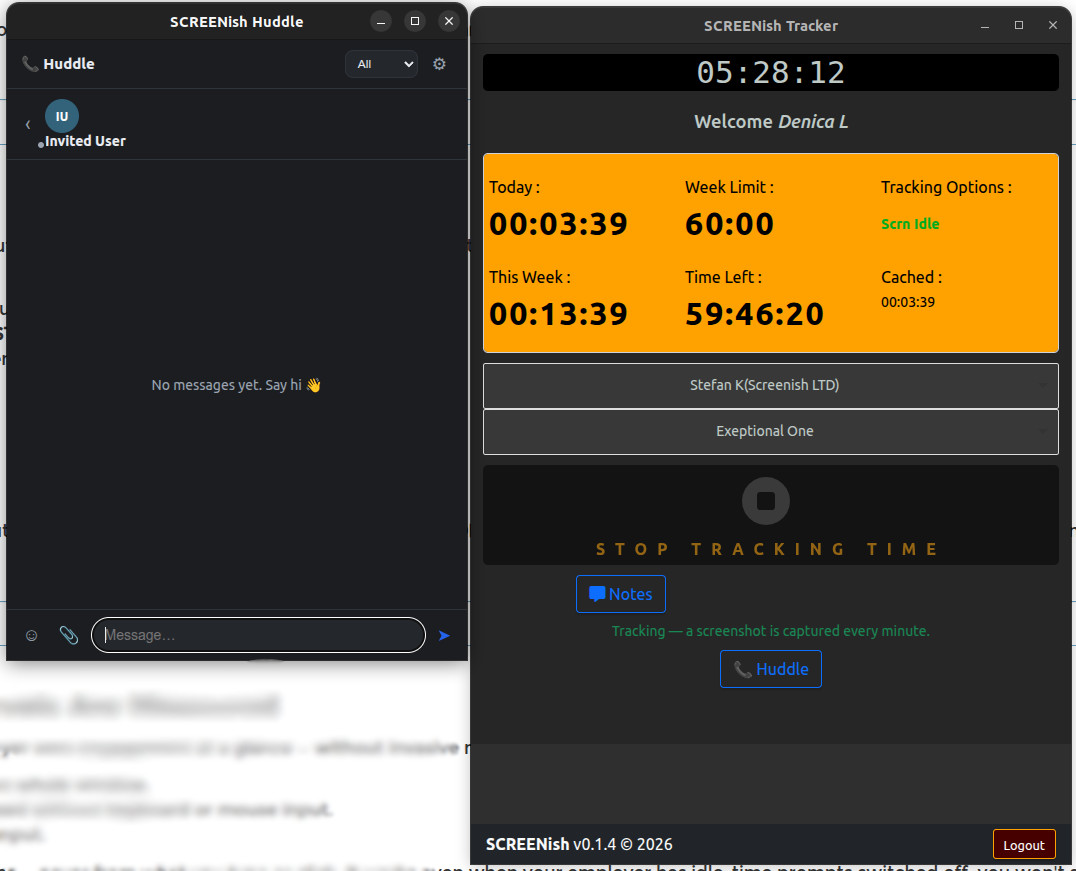
Task: Click the SCREENish Huddle title bar text
Action: tap(237, 22)
